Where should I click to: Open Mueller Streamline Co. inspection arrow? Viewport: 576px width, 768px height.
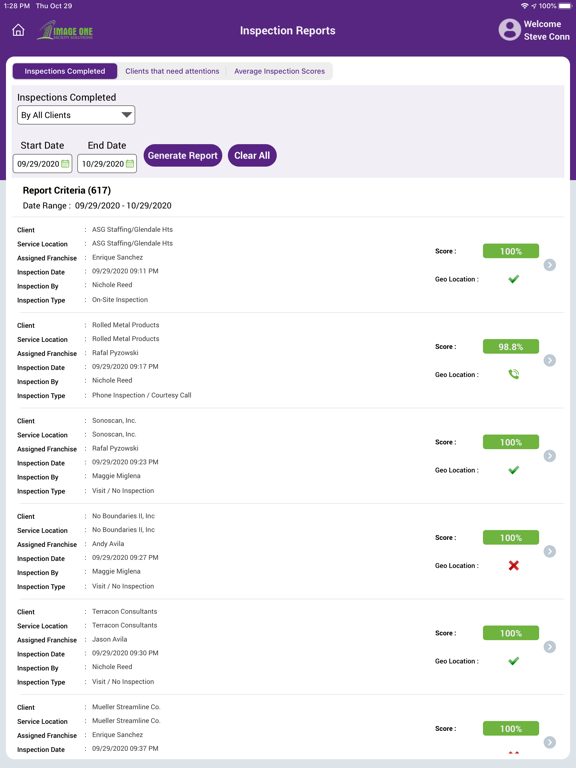point(550,743)
